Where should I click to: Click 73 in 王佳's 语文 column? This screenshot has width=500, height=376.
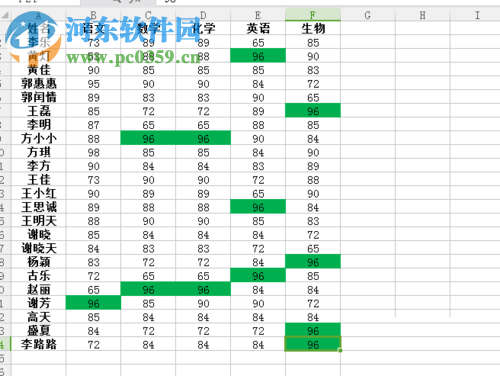click(93, 180)
